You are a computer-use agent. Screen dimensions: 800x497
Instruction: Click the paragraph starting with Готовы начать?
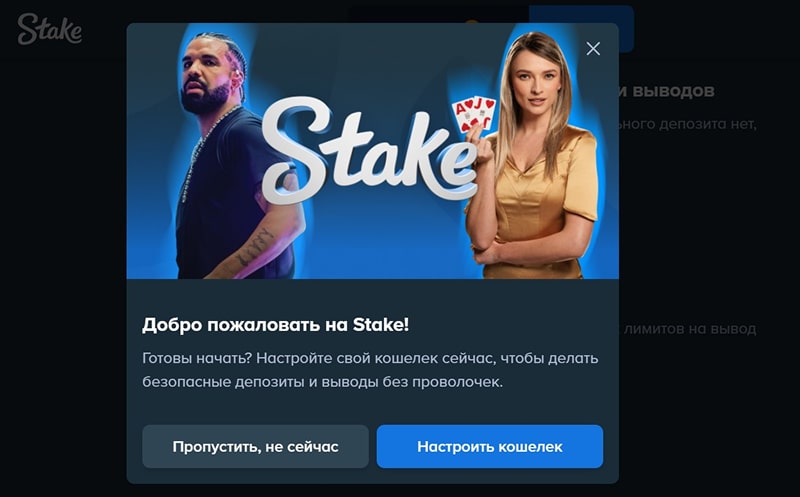[370, 370]
